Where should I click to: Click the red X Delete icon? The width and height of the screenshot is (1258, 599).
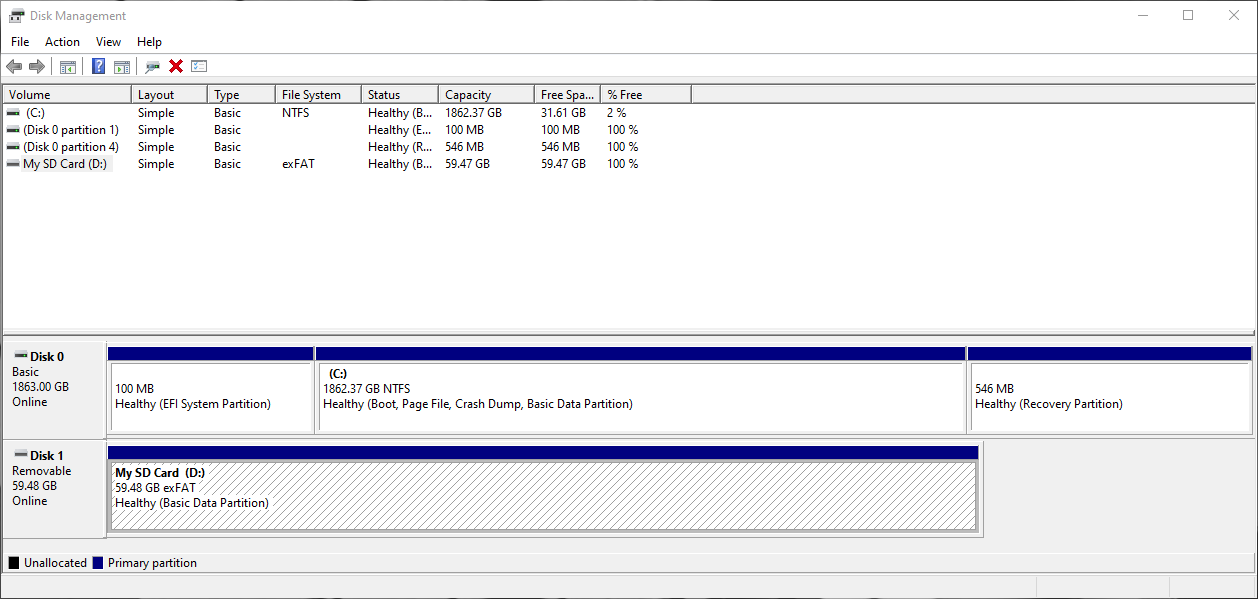click(176, 67)
